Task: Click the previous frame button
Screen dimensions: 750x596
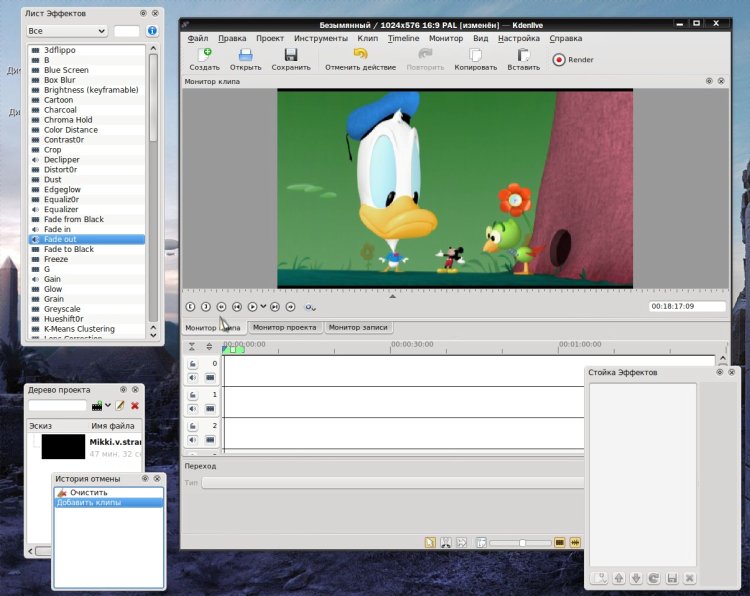Action: coord(237,307)
